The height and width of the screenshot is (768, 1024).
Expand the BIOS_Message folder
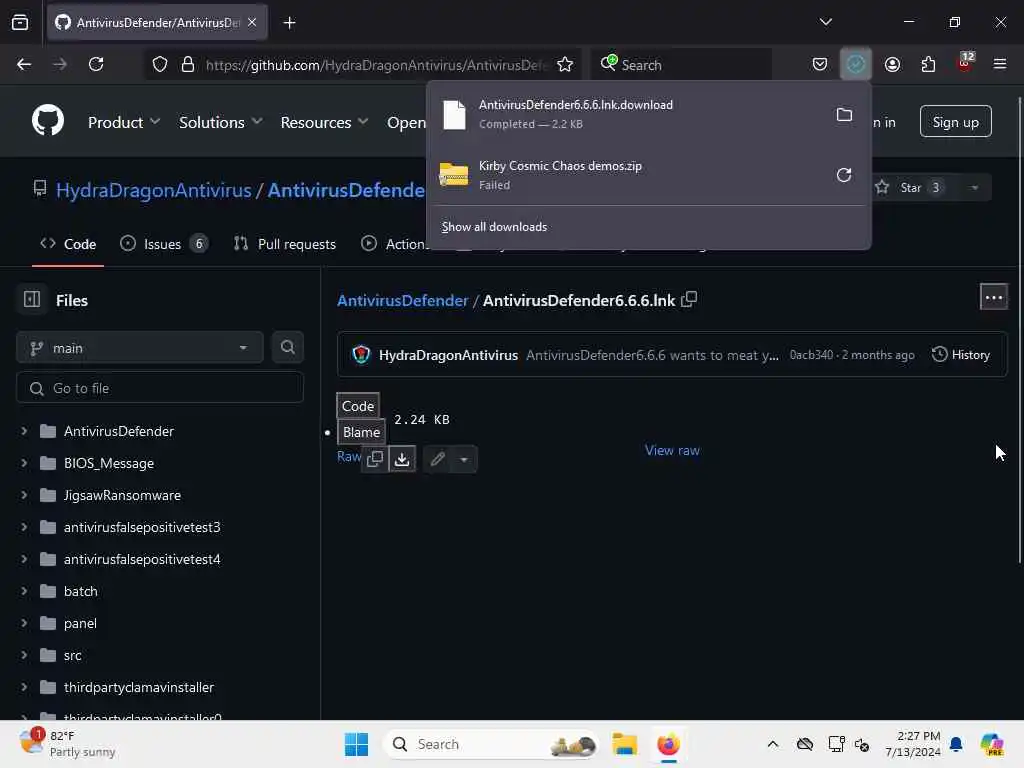point(24,463)
